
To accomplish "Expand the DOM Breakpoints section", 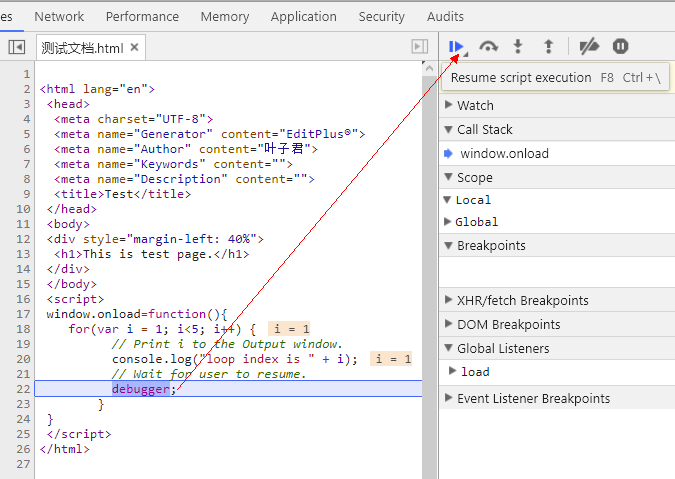I will (508, 324).
